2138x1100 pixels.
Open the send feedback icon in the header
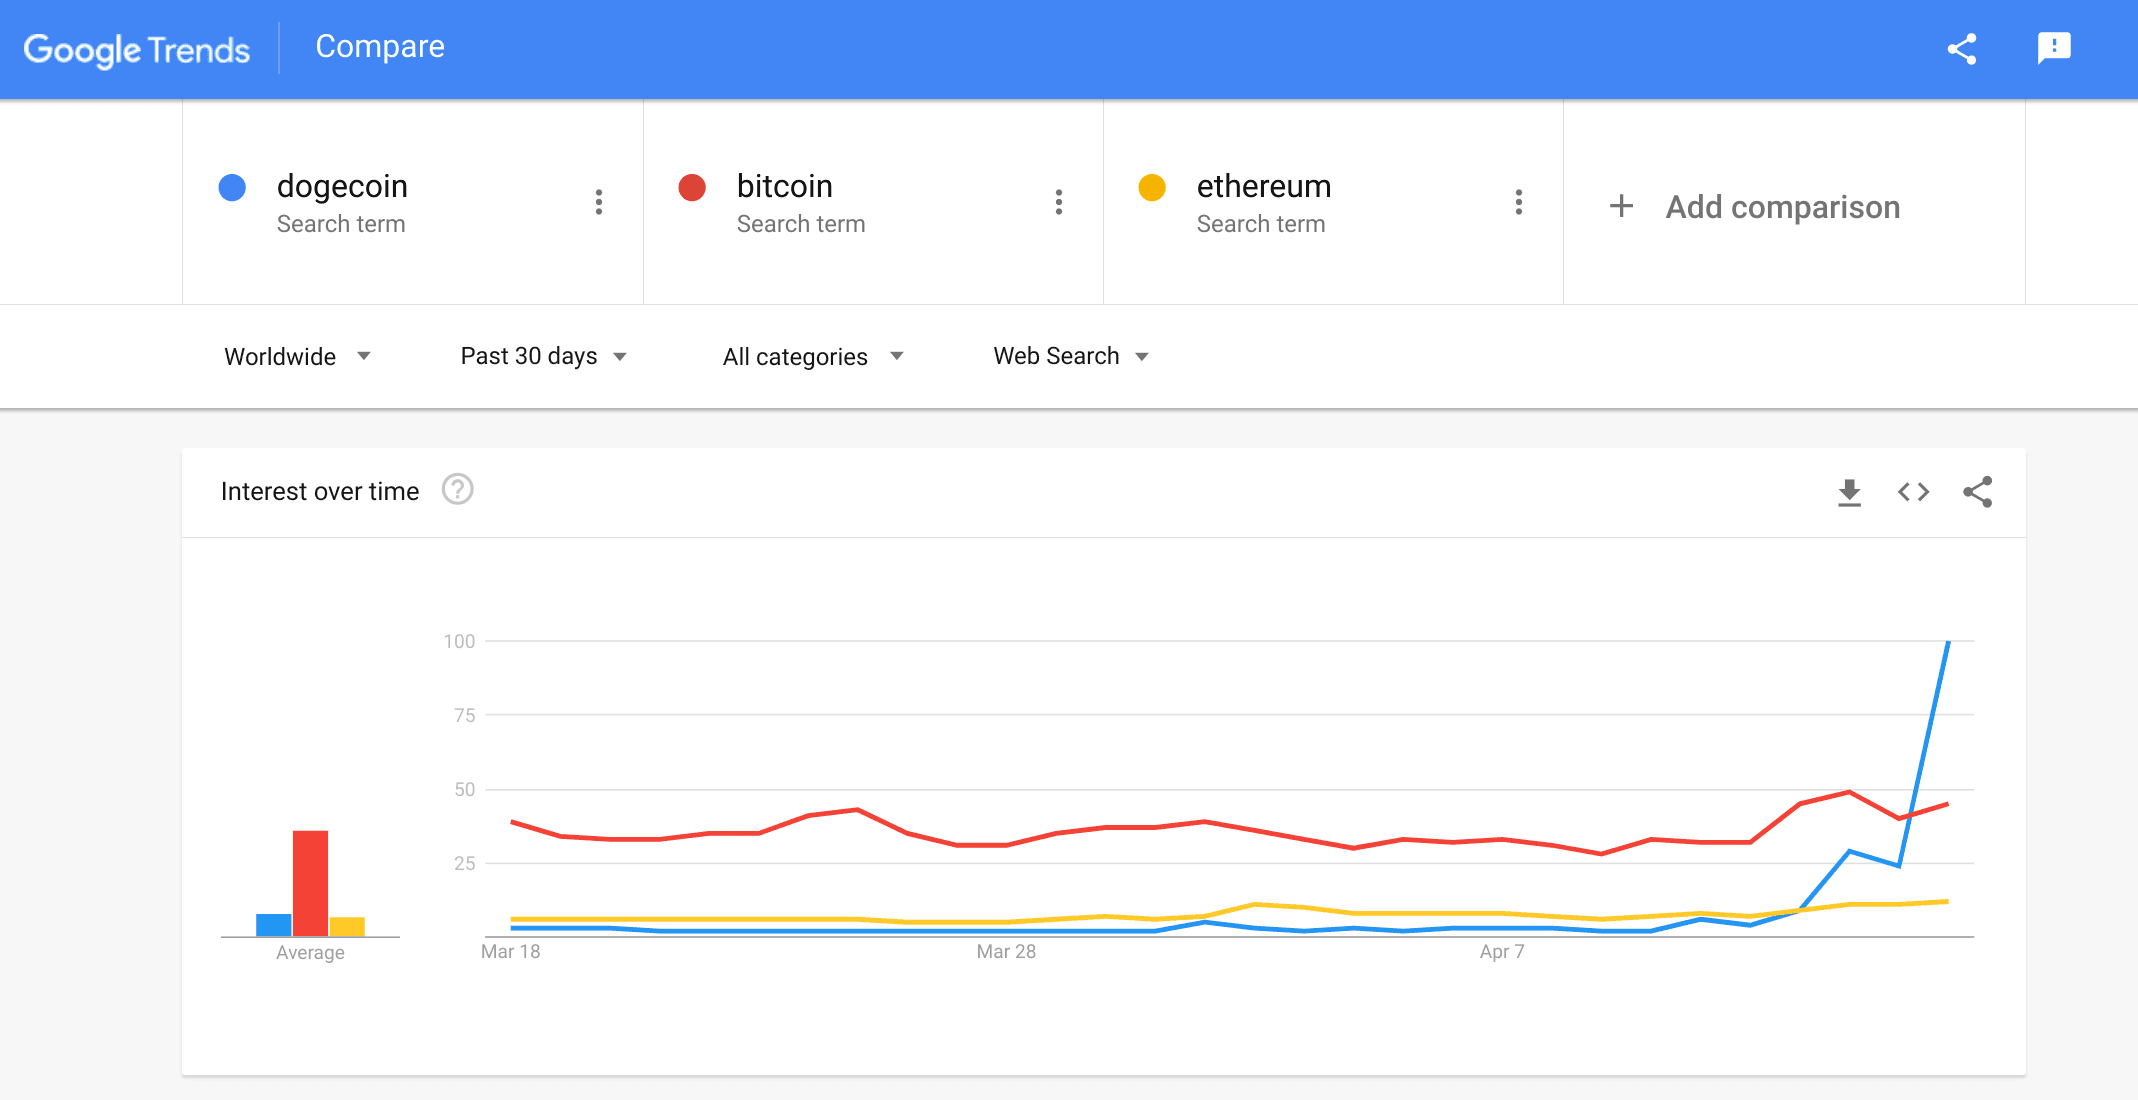[2054, 48]
